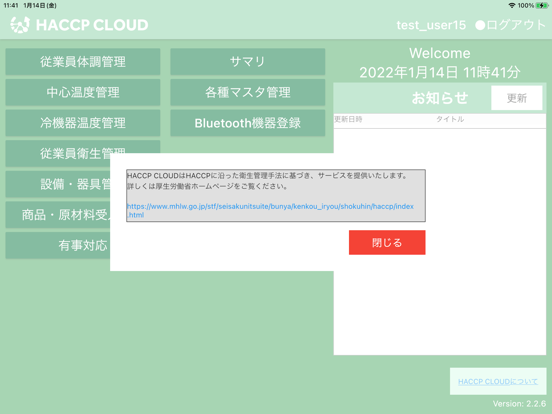Open 設備・器具 management button
This screenshot has height=414, width=552.
58,184
